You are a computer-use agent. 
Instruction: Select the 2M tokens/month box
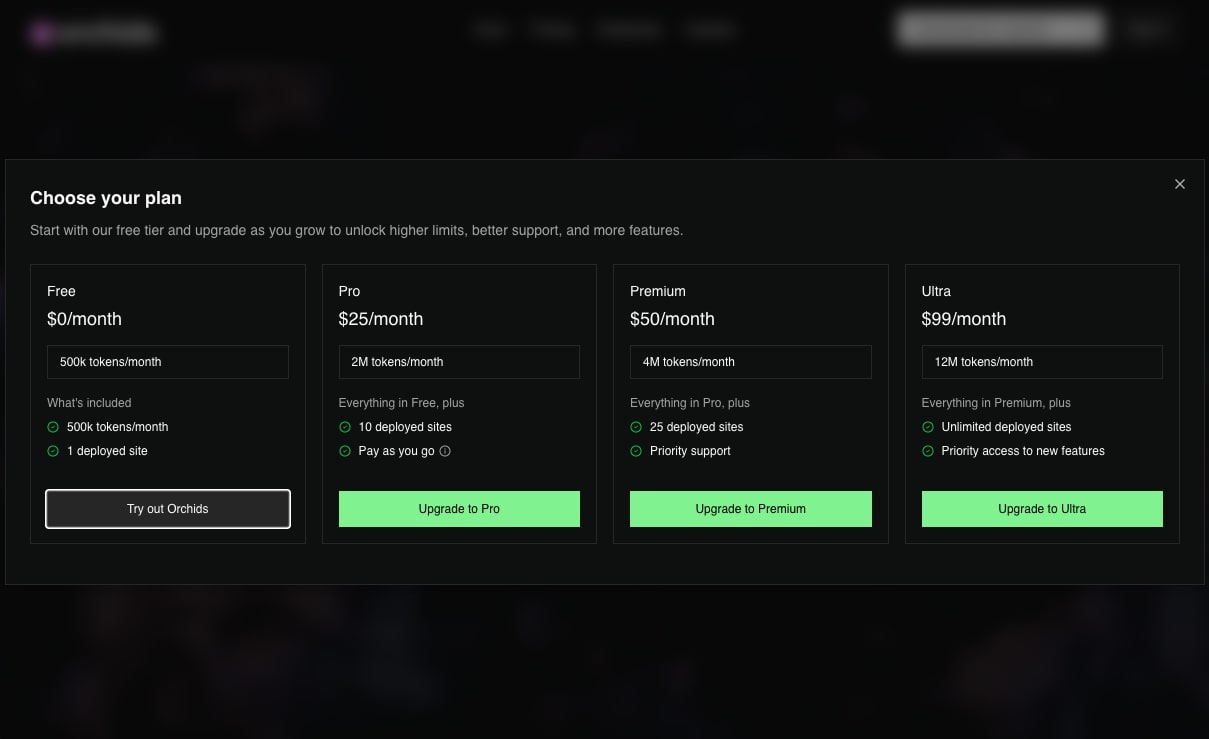[459, 362]
